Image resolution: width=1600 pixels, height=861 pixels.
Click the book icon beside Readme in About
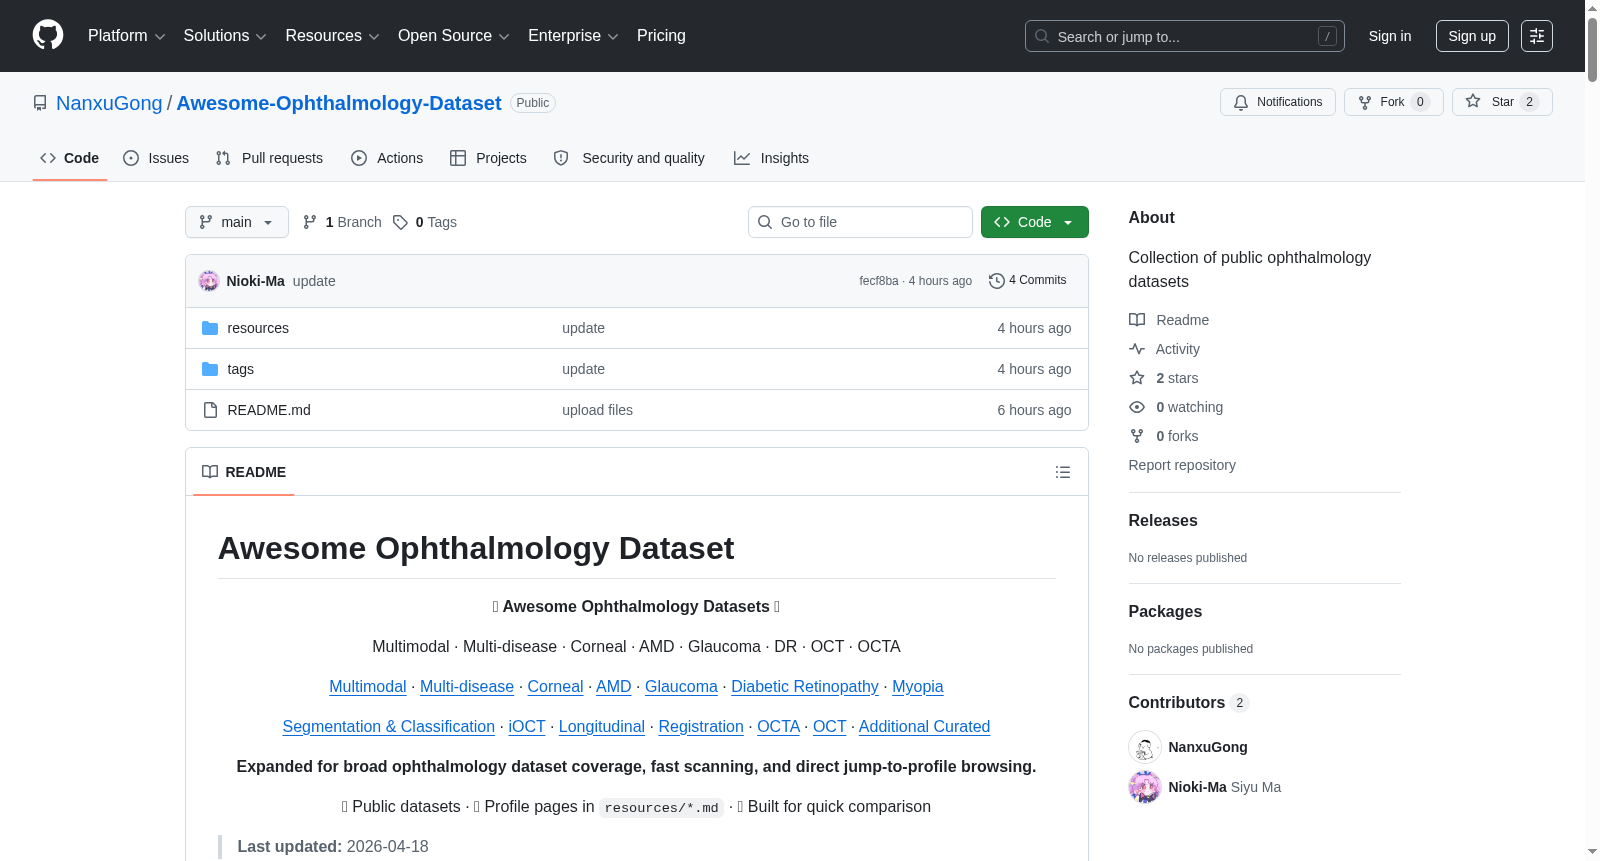[1137, 320]
